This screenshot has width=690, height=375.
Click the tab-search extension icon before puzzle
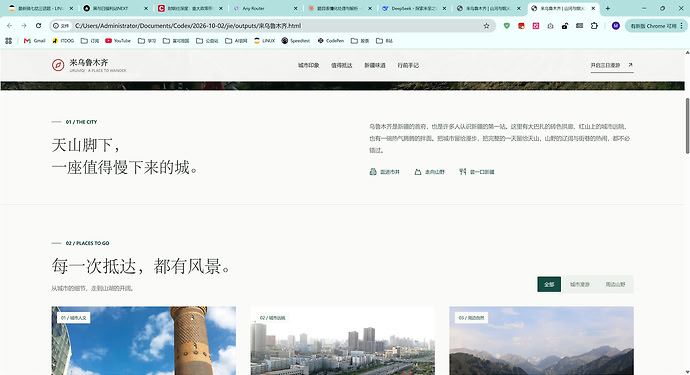click(x=580, y=26)
